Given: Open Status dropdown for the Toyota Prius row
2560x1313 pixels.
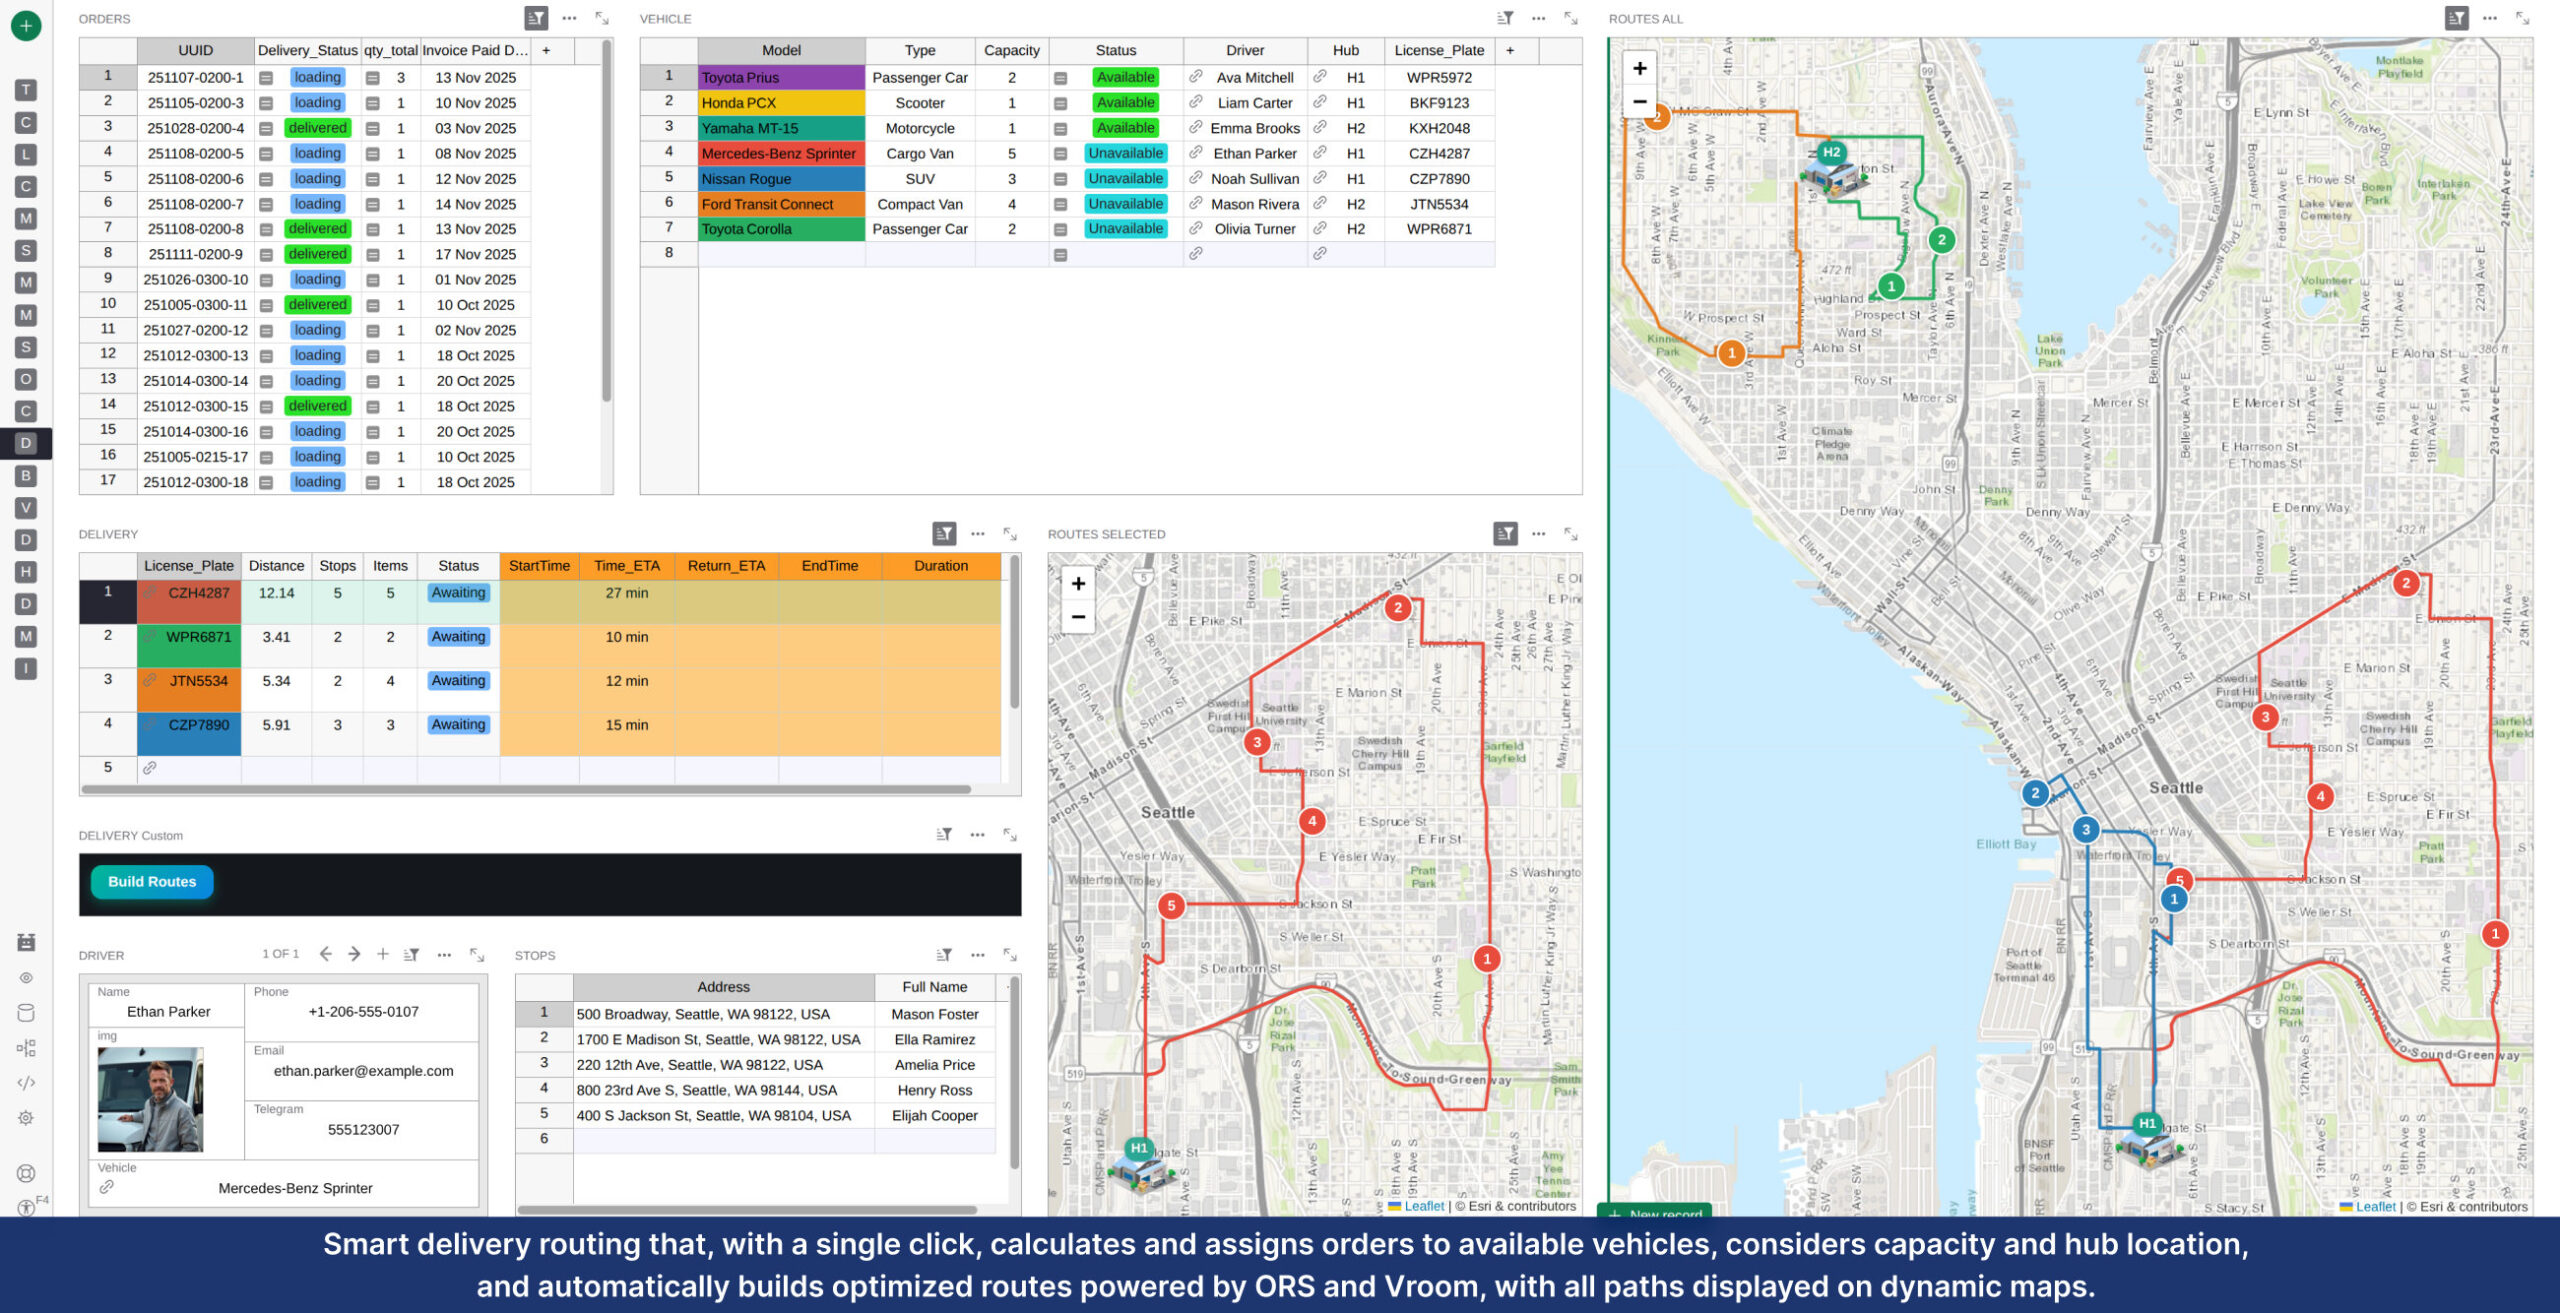Looking at the screenshot, I should click(1061, 77).
